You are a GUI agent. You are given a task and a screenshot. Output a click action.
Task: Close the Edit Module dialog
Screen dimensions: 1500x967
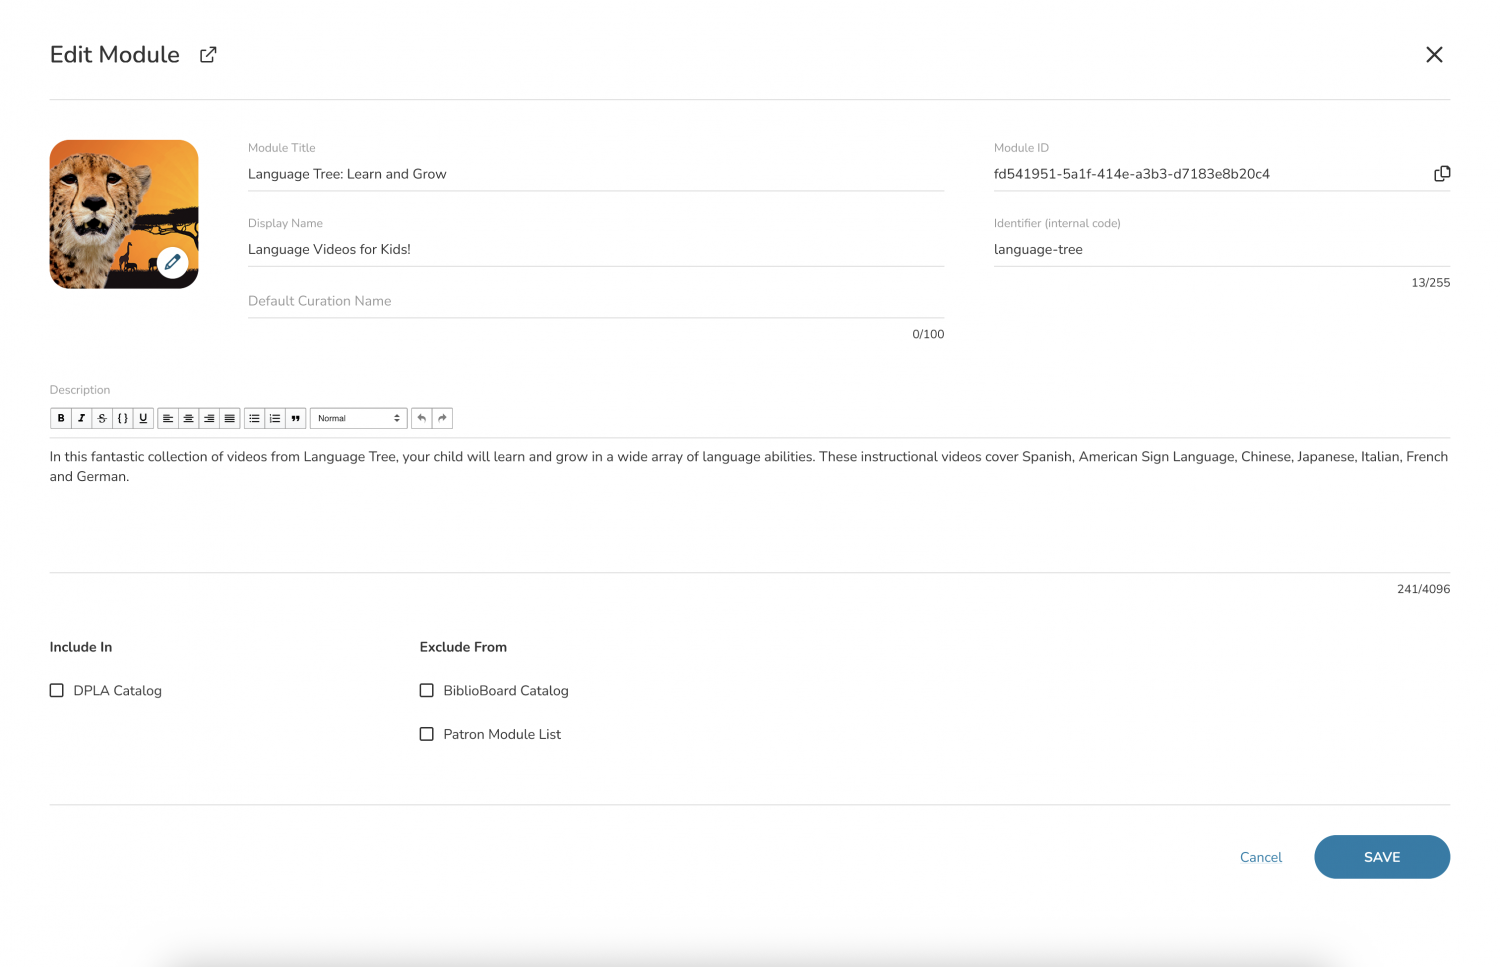coord(1434,55)
